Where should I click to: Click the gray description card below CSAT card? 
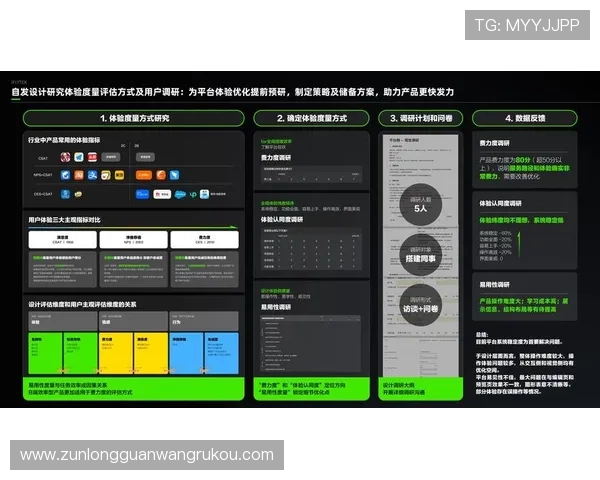point(63,269)
